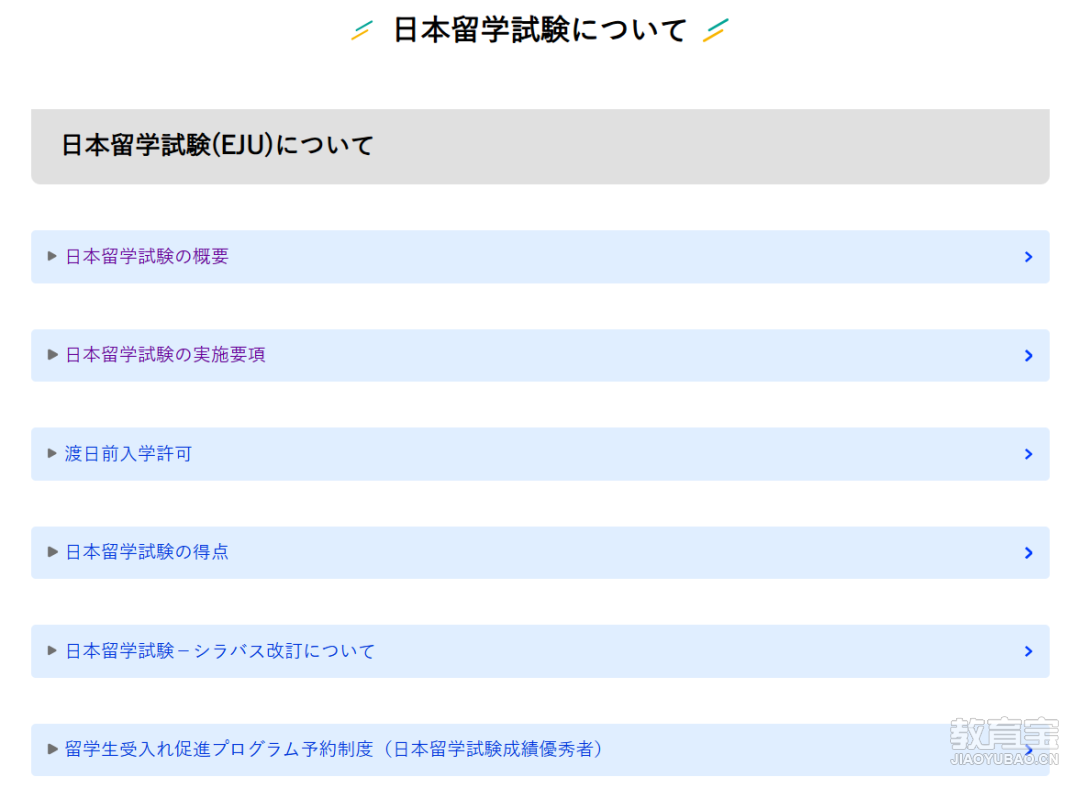Open the 日本留学試験の実施要項 link

pos(165,355)
